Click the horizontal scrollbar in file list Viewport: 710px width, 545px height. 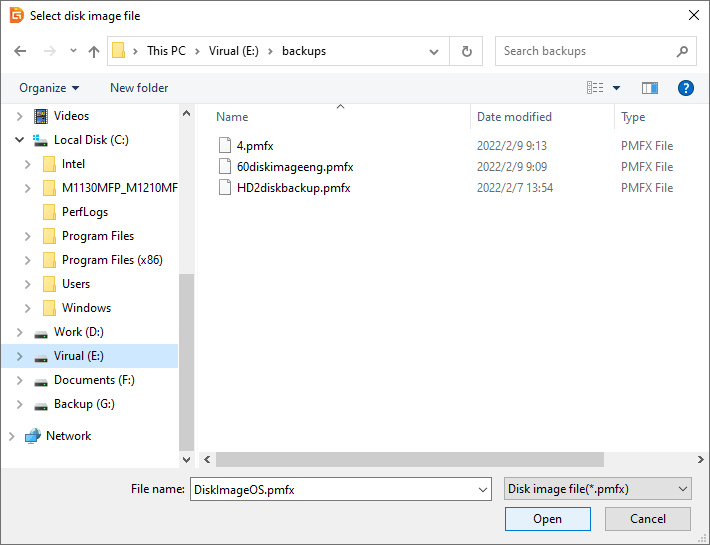click(410, 459)
